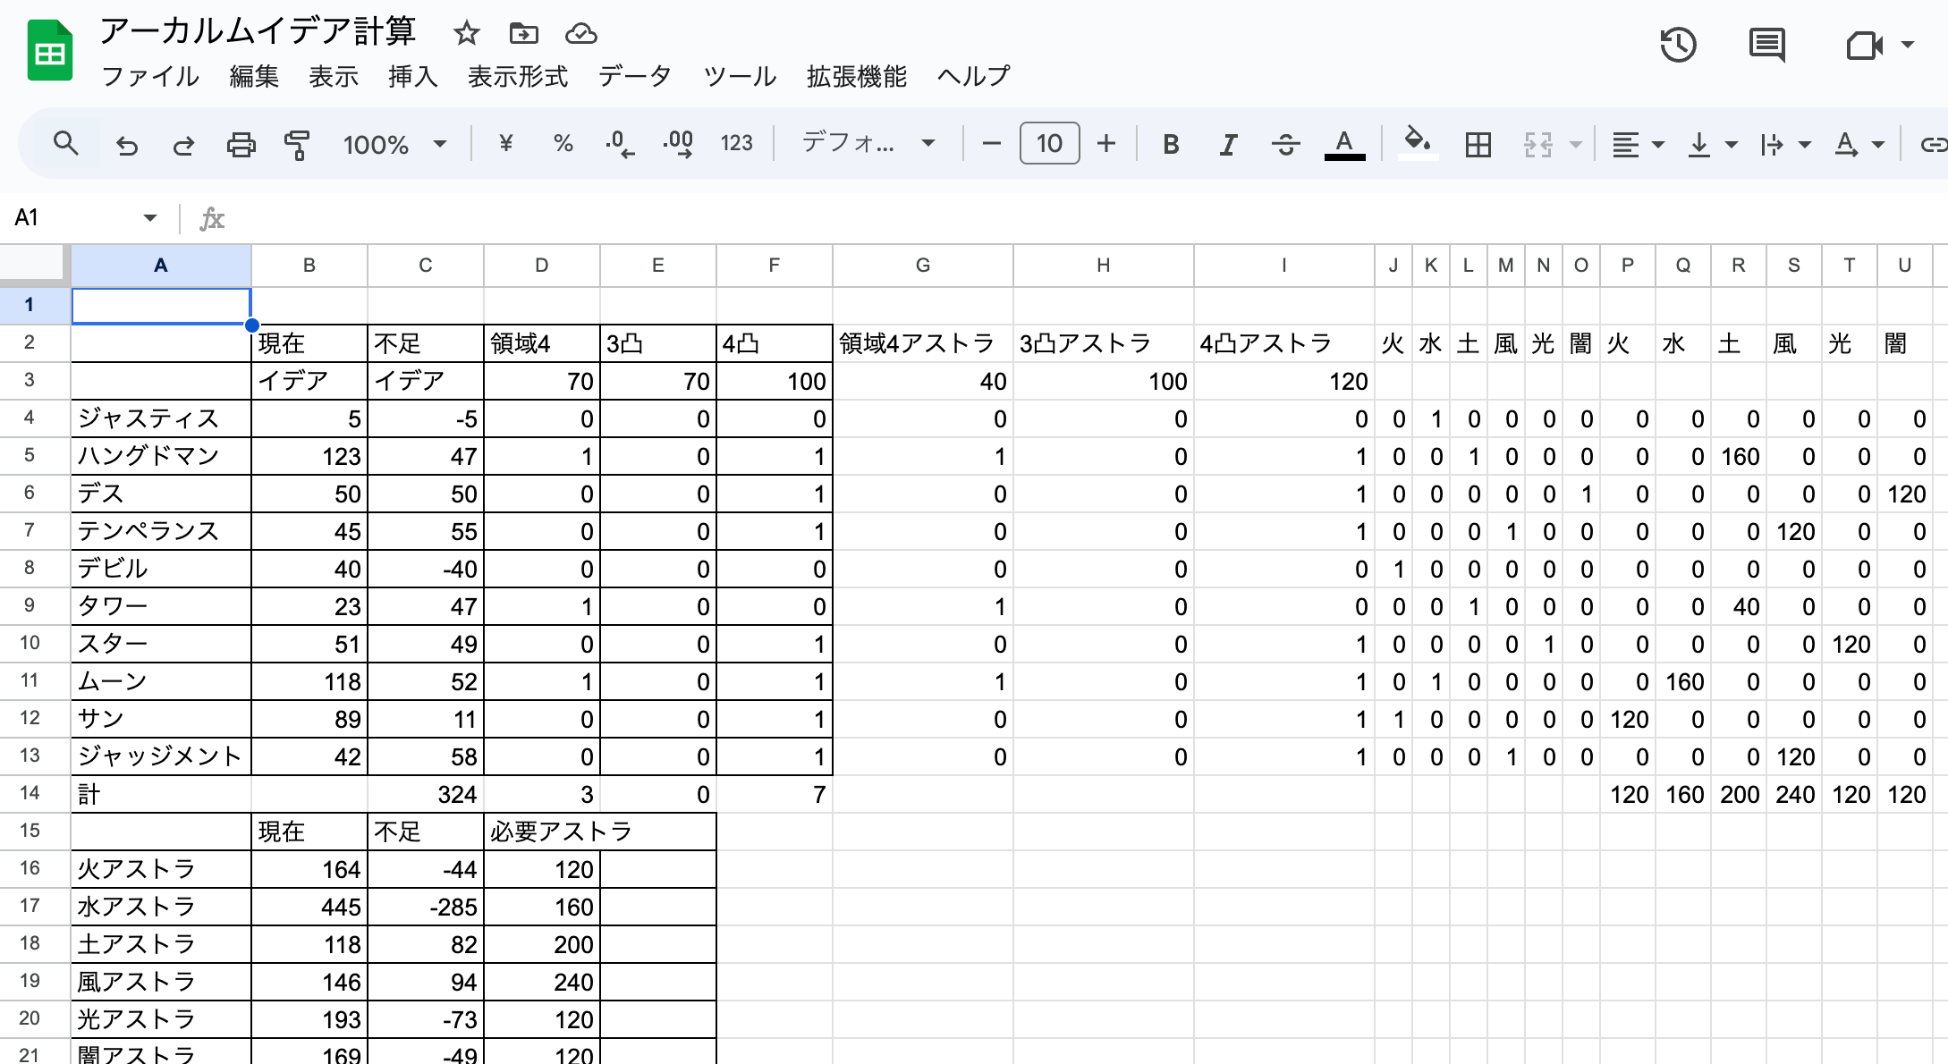This screenshot has width=1948, height=1064.
Task: Print the spreadsheet using printer icon
Action: click(x=240, y=145)
